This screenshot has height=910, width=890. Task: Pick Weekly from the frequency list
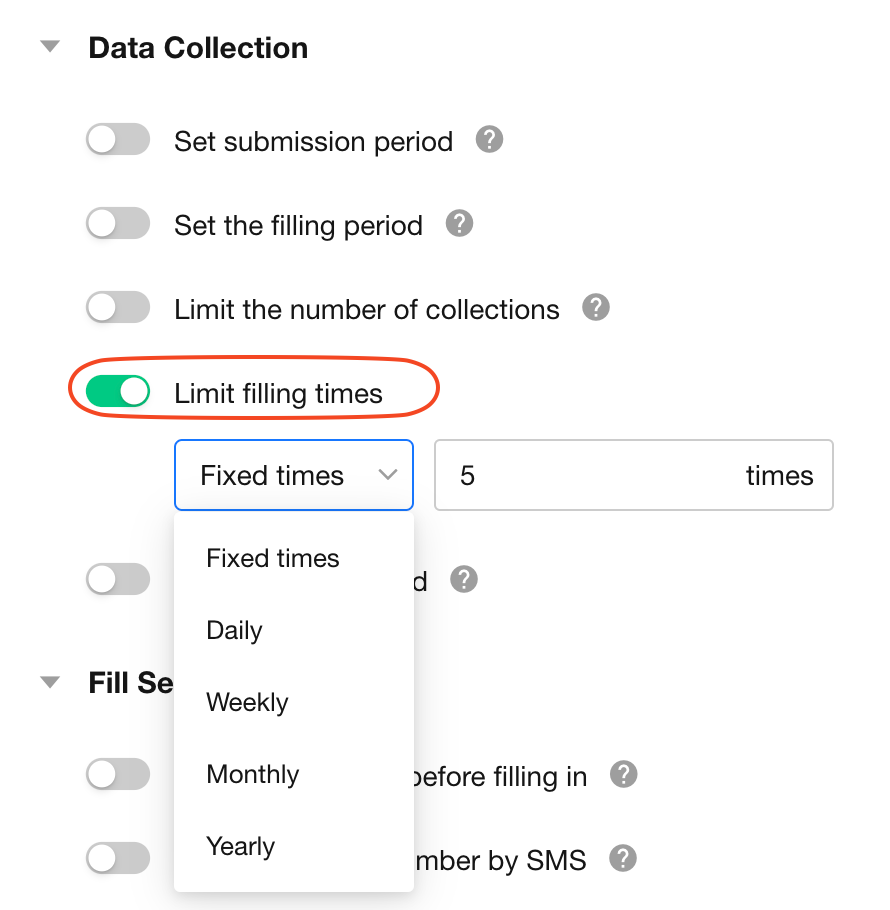pos(247,703)
